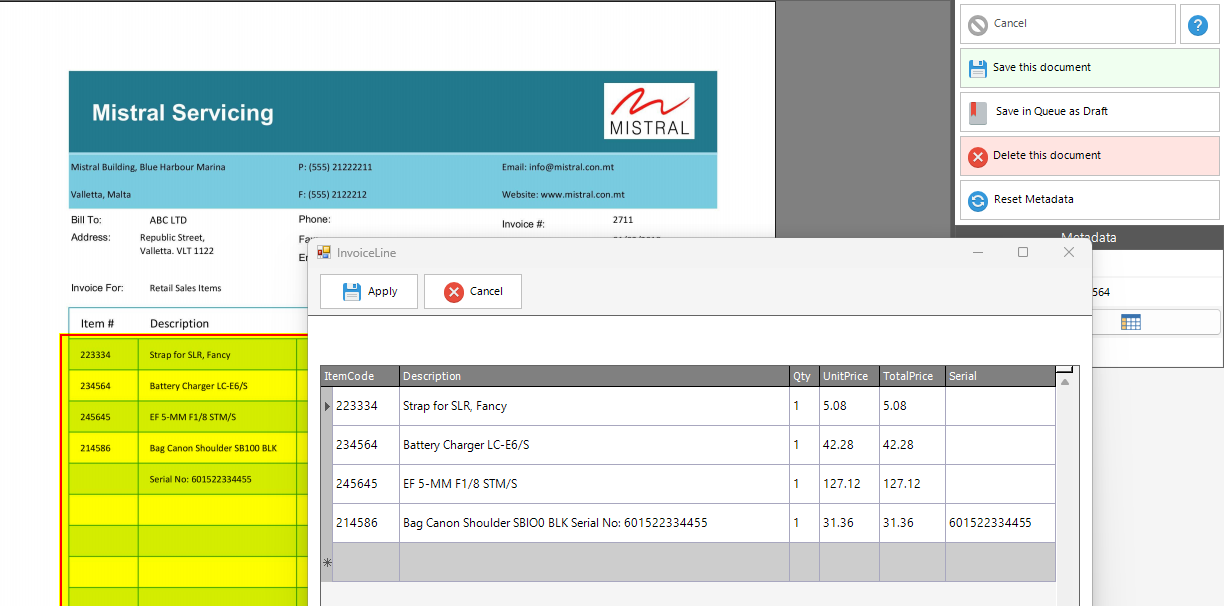Click the Mistral logo on the invoice
Viewport: 1225px width, 606px height.
(649, 110)
